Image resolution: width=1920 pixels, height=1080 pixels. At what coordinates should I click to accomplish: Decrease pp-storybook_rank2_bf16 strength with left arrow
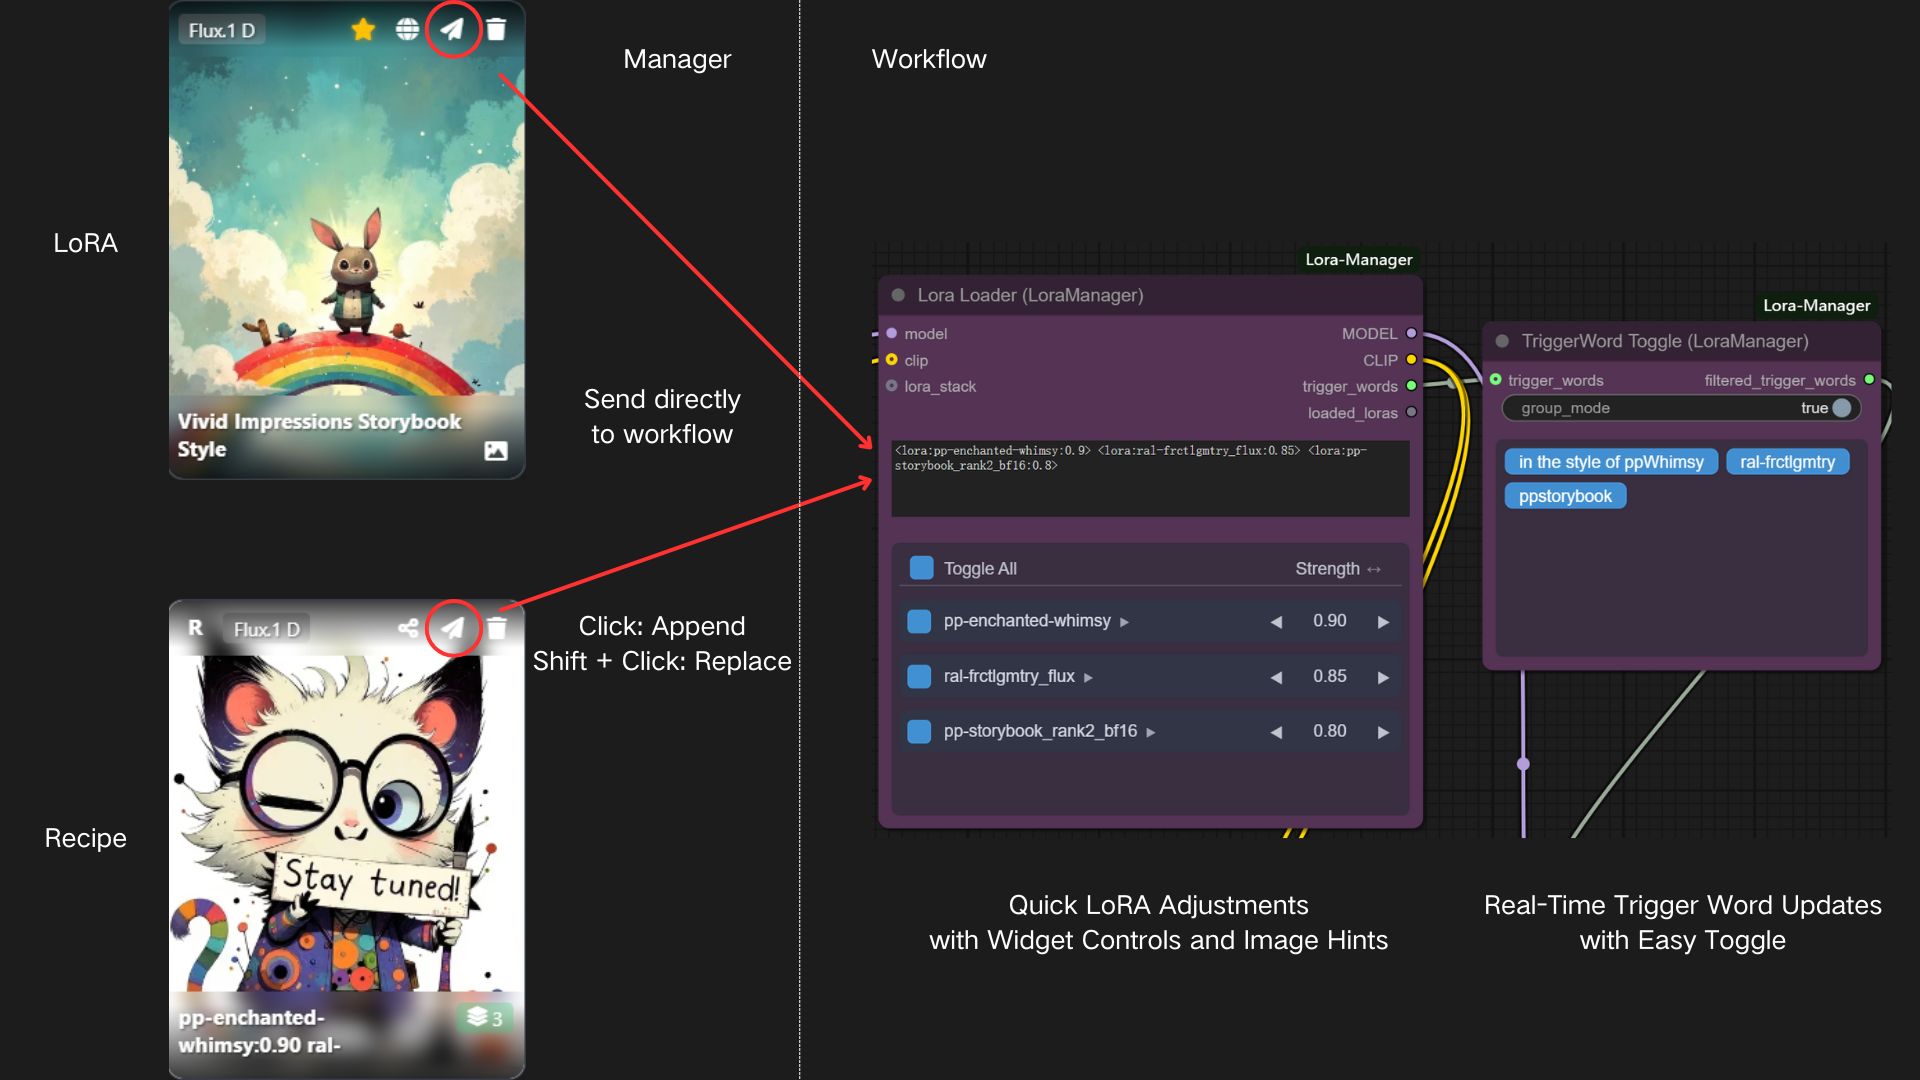(1276, 732)
